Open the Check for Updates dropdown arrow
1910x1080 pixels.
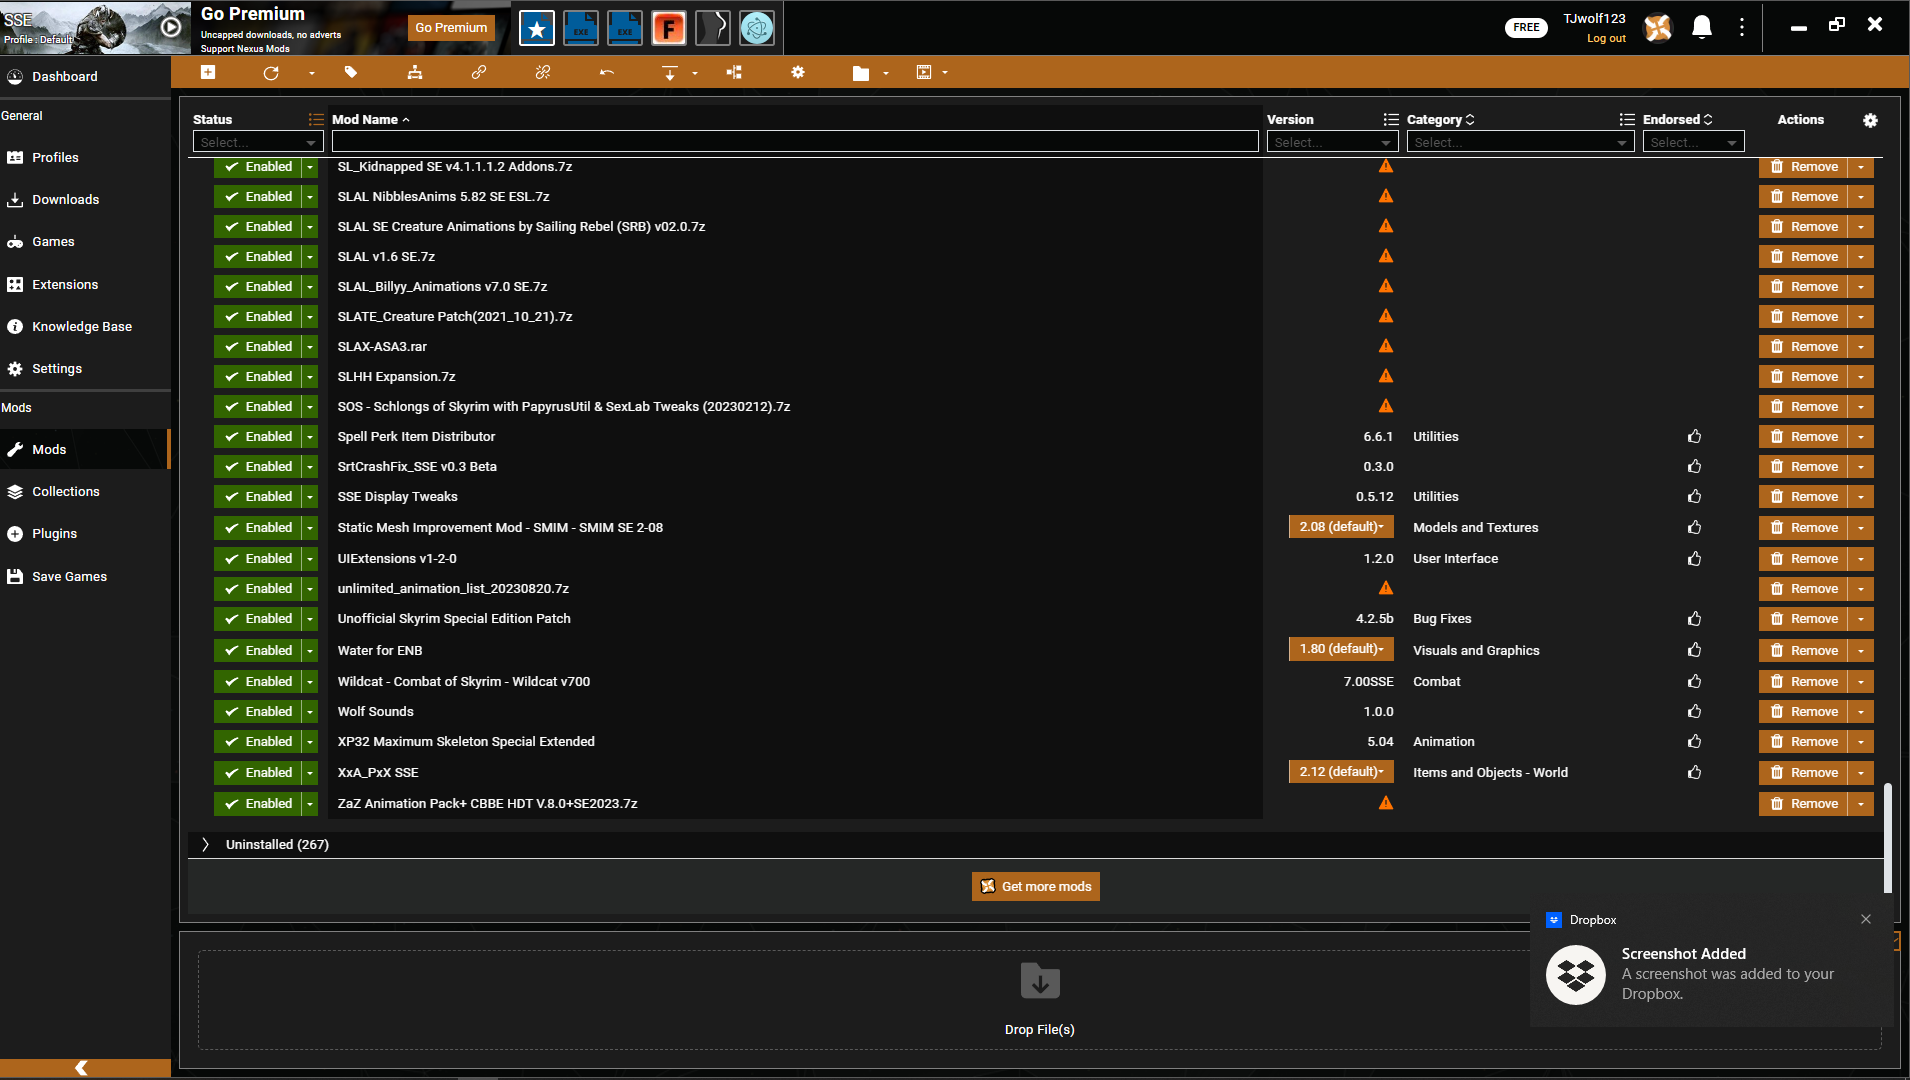pos(312,73)
